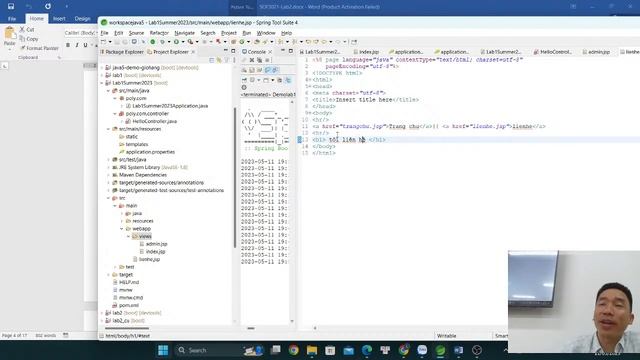This screenshot has width=640, height=360.
Task: Minimize the Package Explorer view
Action: 225,51
